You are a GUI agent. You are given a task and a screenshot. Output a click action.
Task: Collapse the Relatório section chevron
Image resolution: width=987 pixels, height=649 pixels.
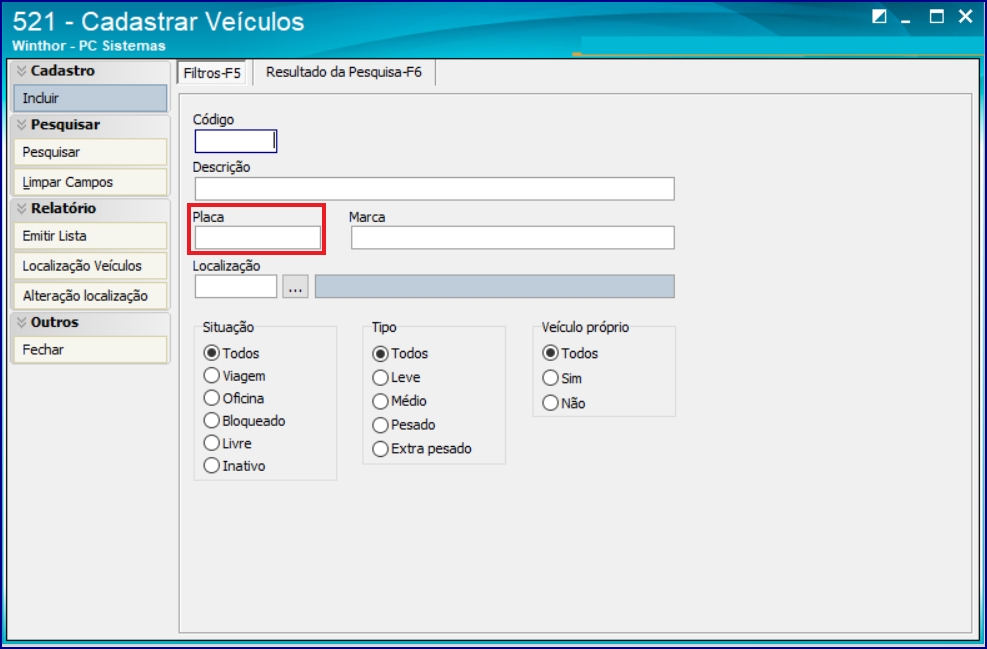[x=22, y=209]
